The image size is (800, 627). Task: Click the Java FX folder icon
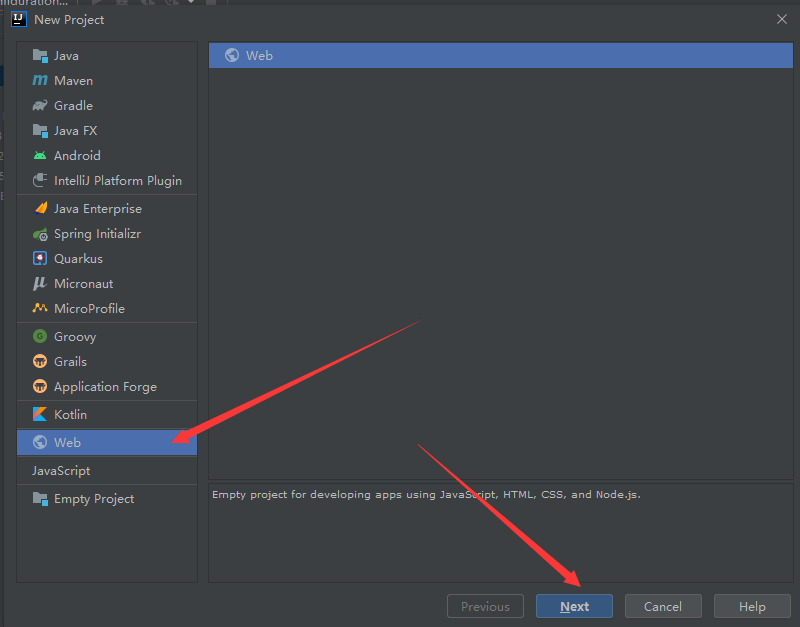click(40, 131)
